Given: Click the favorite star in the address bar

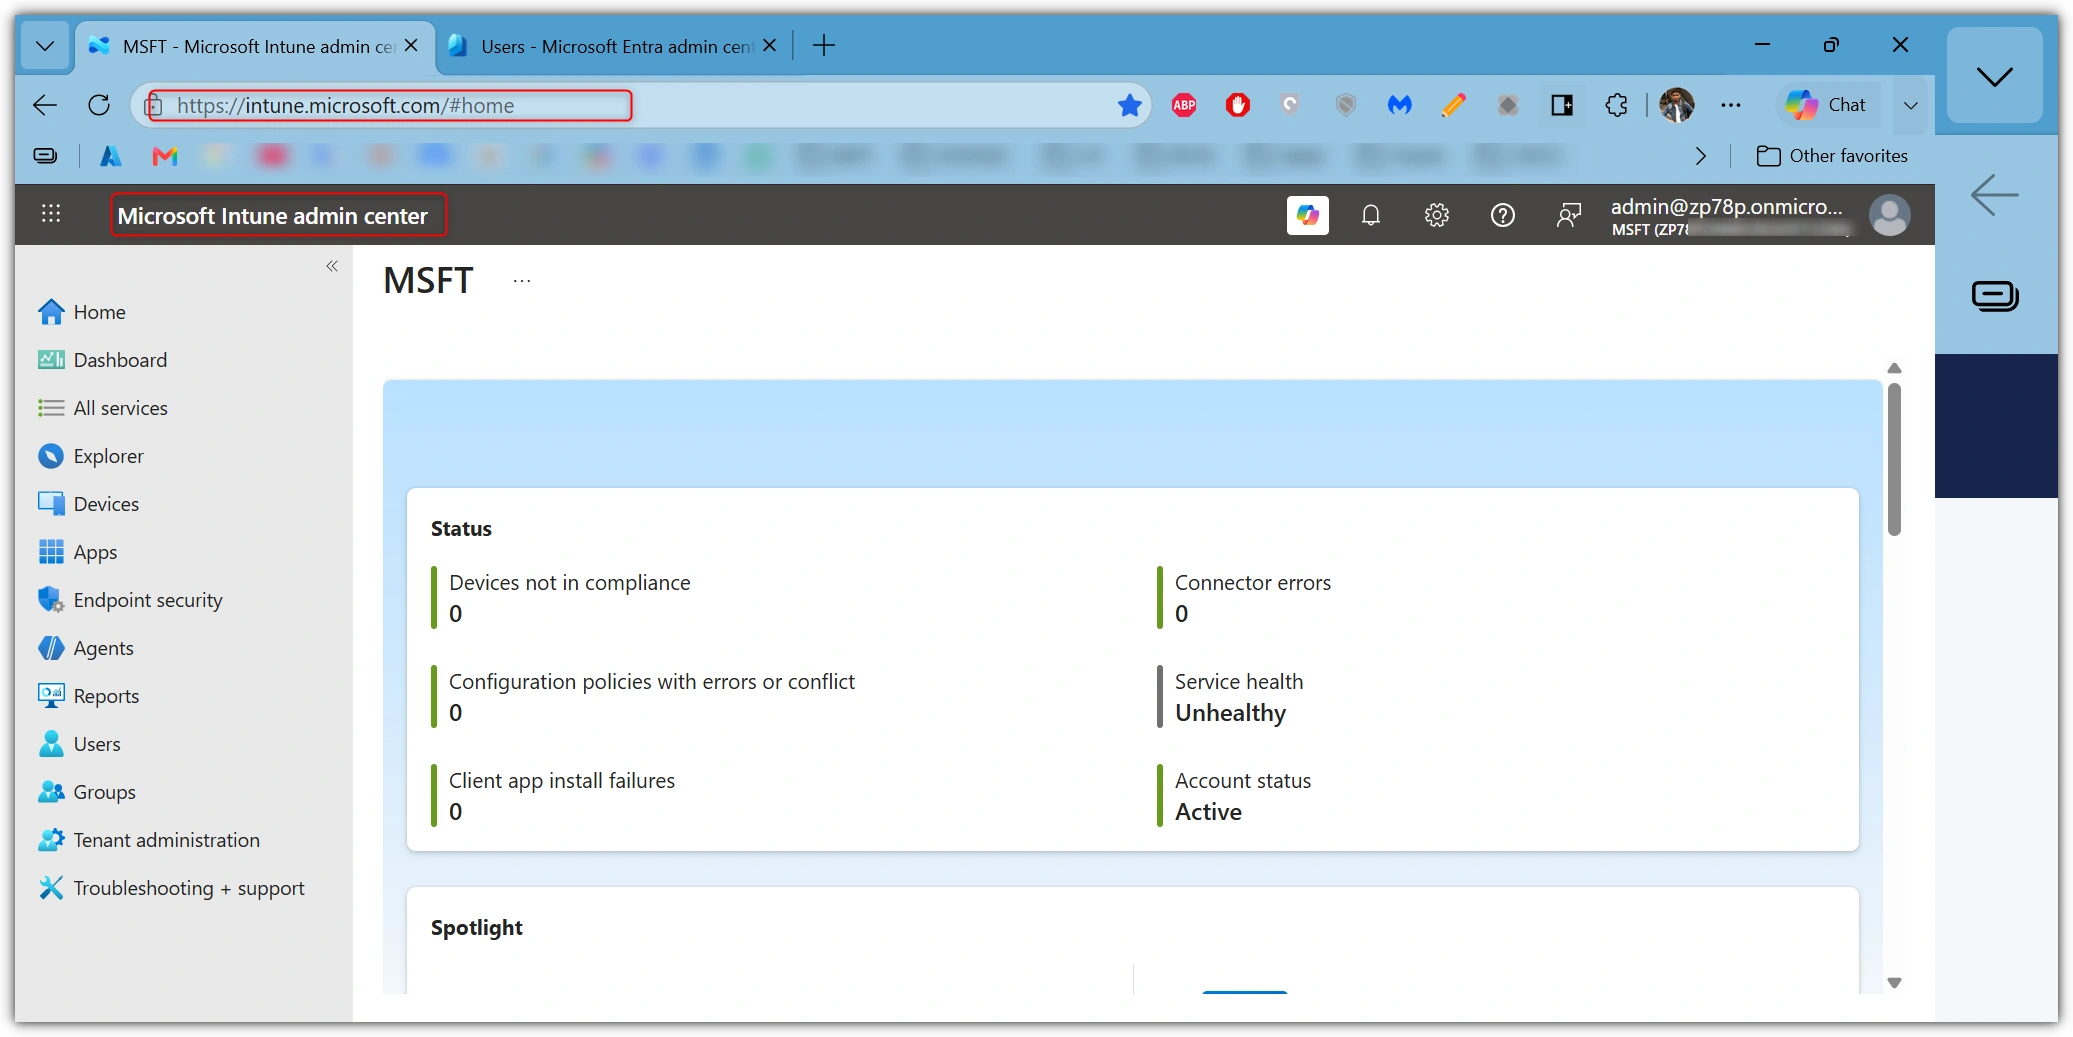Looking at the screenshot, I should tap(1129, 105).
